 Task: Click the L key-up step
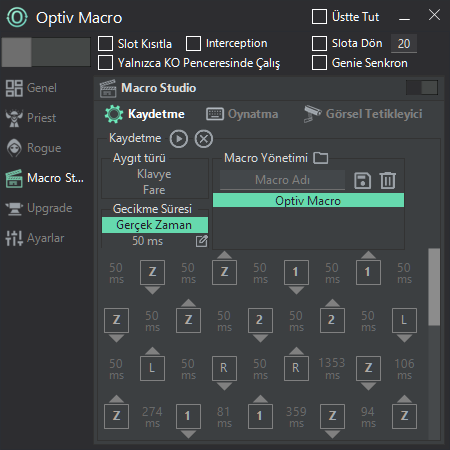(x=152, y=368)
